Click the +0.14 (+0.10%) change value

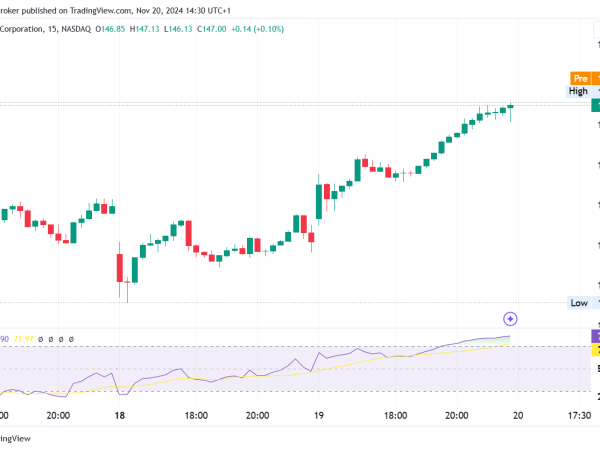[258, 29]
